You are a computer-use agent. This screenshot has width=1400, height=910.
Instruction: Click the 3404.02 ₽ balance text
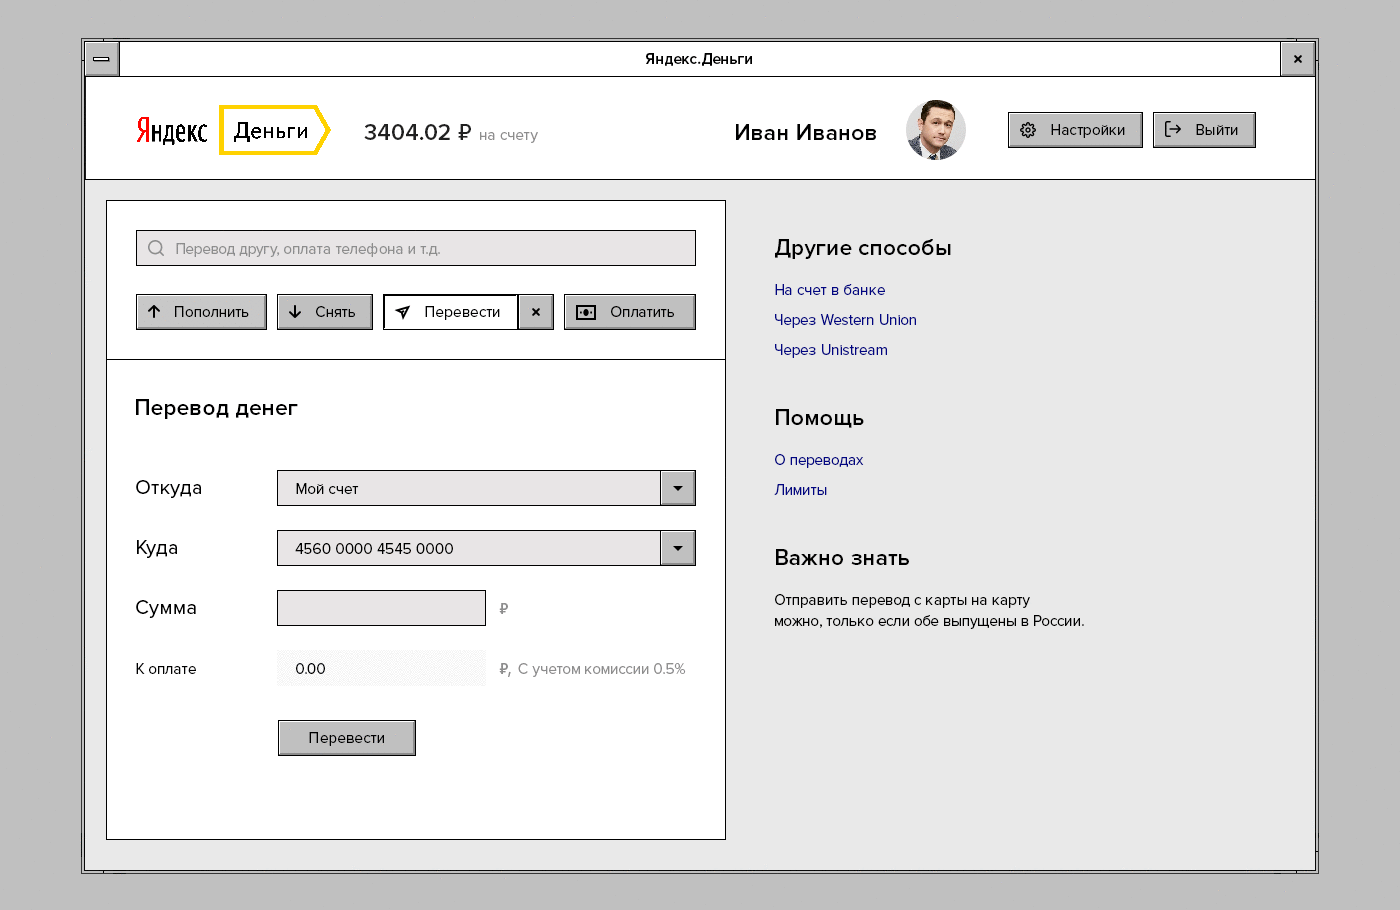417,132
